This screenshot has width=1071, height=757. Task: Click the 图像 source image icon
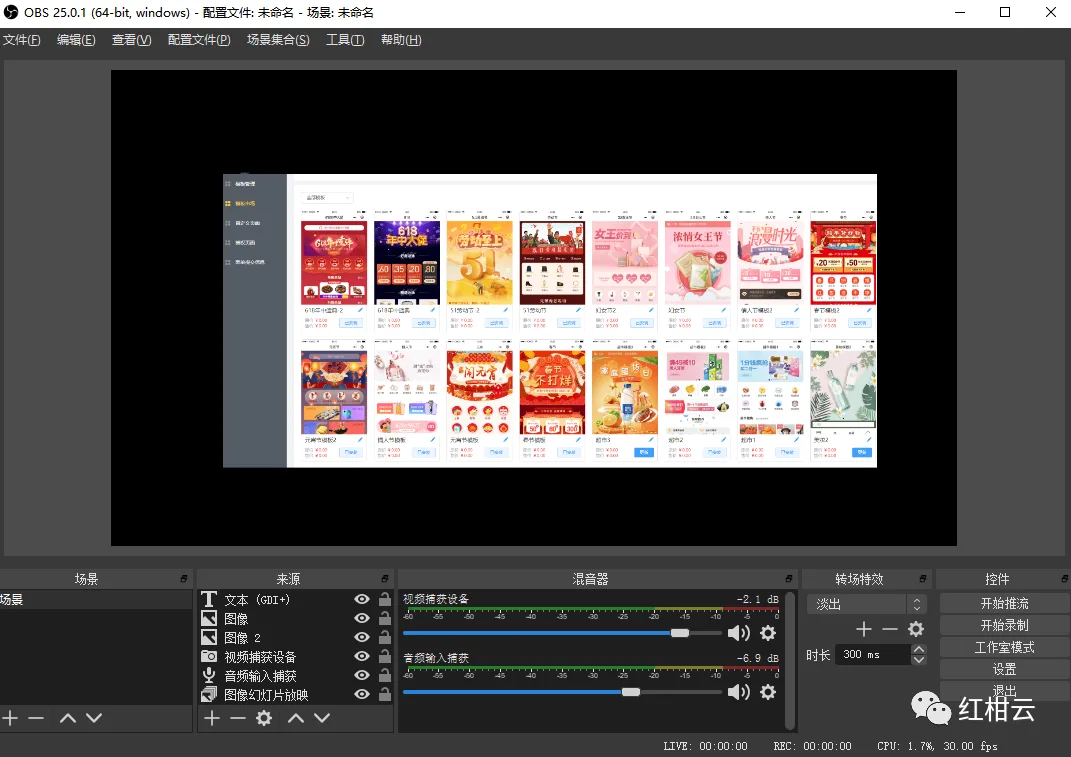click(209, 618)
